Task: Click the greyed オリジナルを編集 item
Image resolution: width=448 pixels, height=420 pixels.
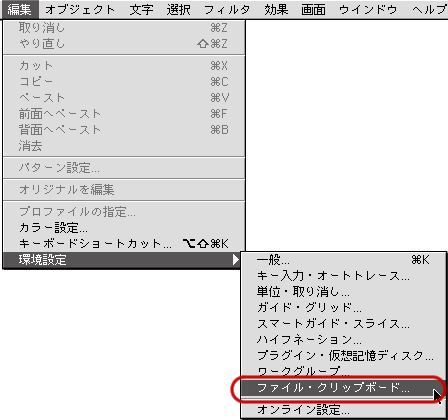Action: coord(124,190)
